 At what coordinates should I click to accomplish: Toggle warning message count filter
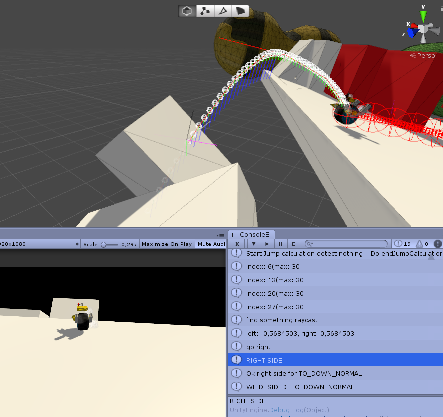423,244
